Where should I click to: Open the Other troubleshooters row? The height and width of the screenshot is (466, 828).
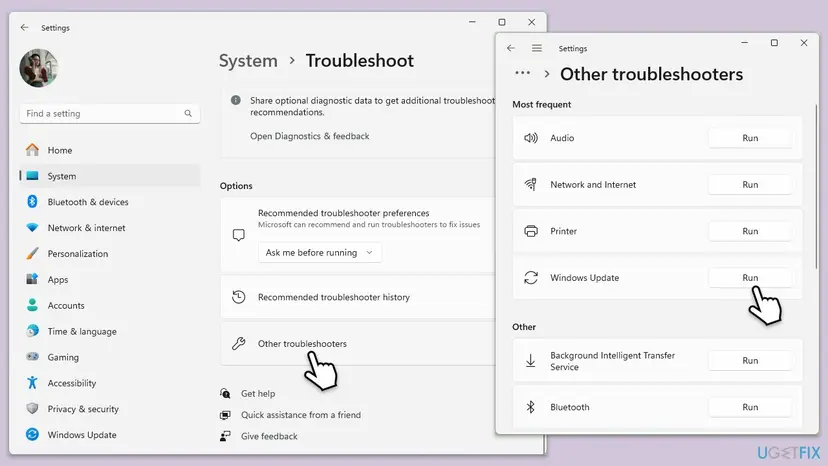tap(358, 343)
